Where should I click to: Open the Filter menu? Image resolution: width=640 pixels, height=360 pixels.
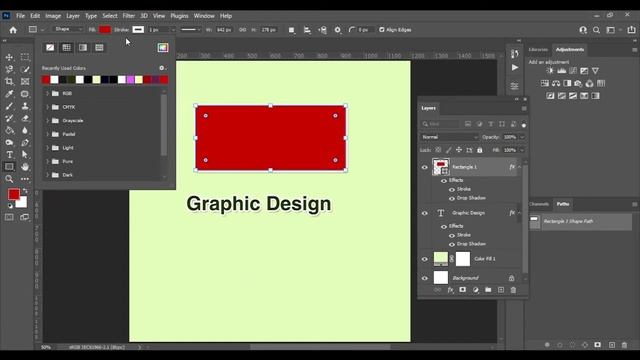pyautogui.click(x=129, y=16)
